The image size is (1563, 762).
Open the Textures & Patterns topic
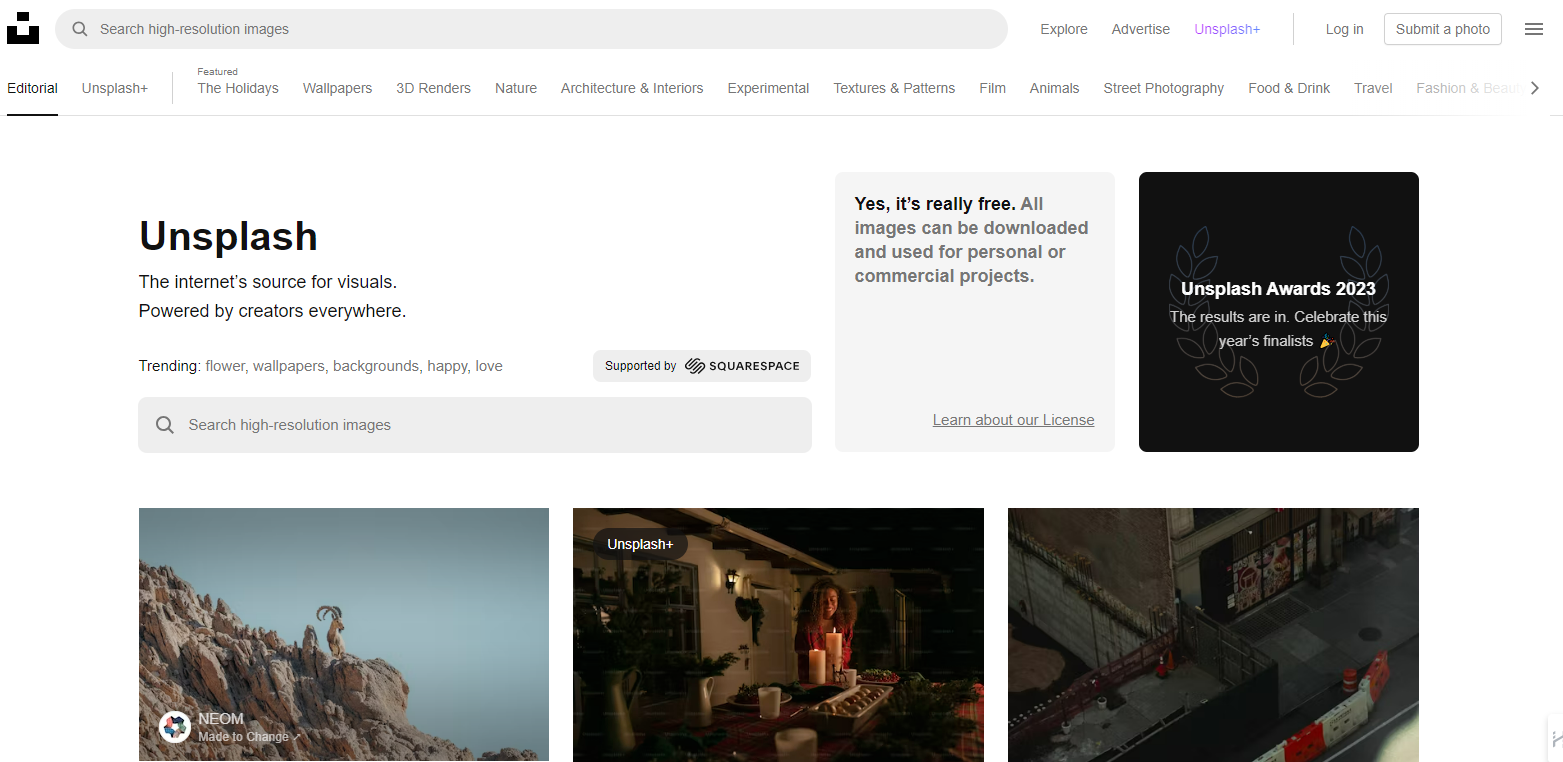894,88
